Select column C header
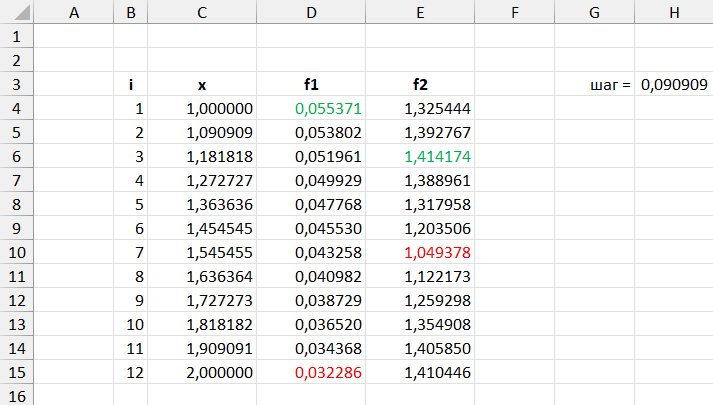 [202, 12]
